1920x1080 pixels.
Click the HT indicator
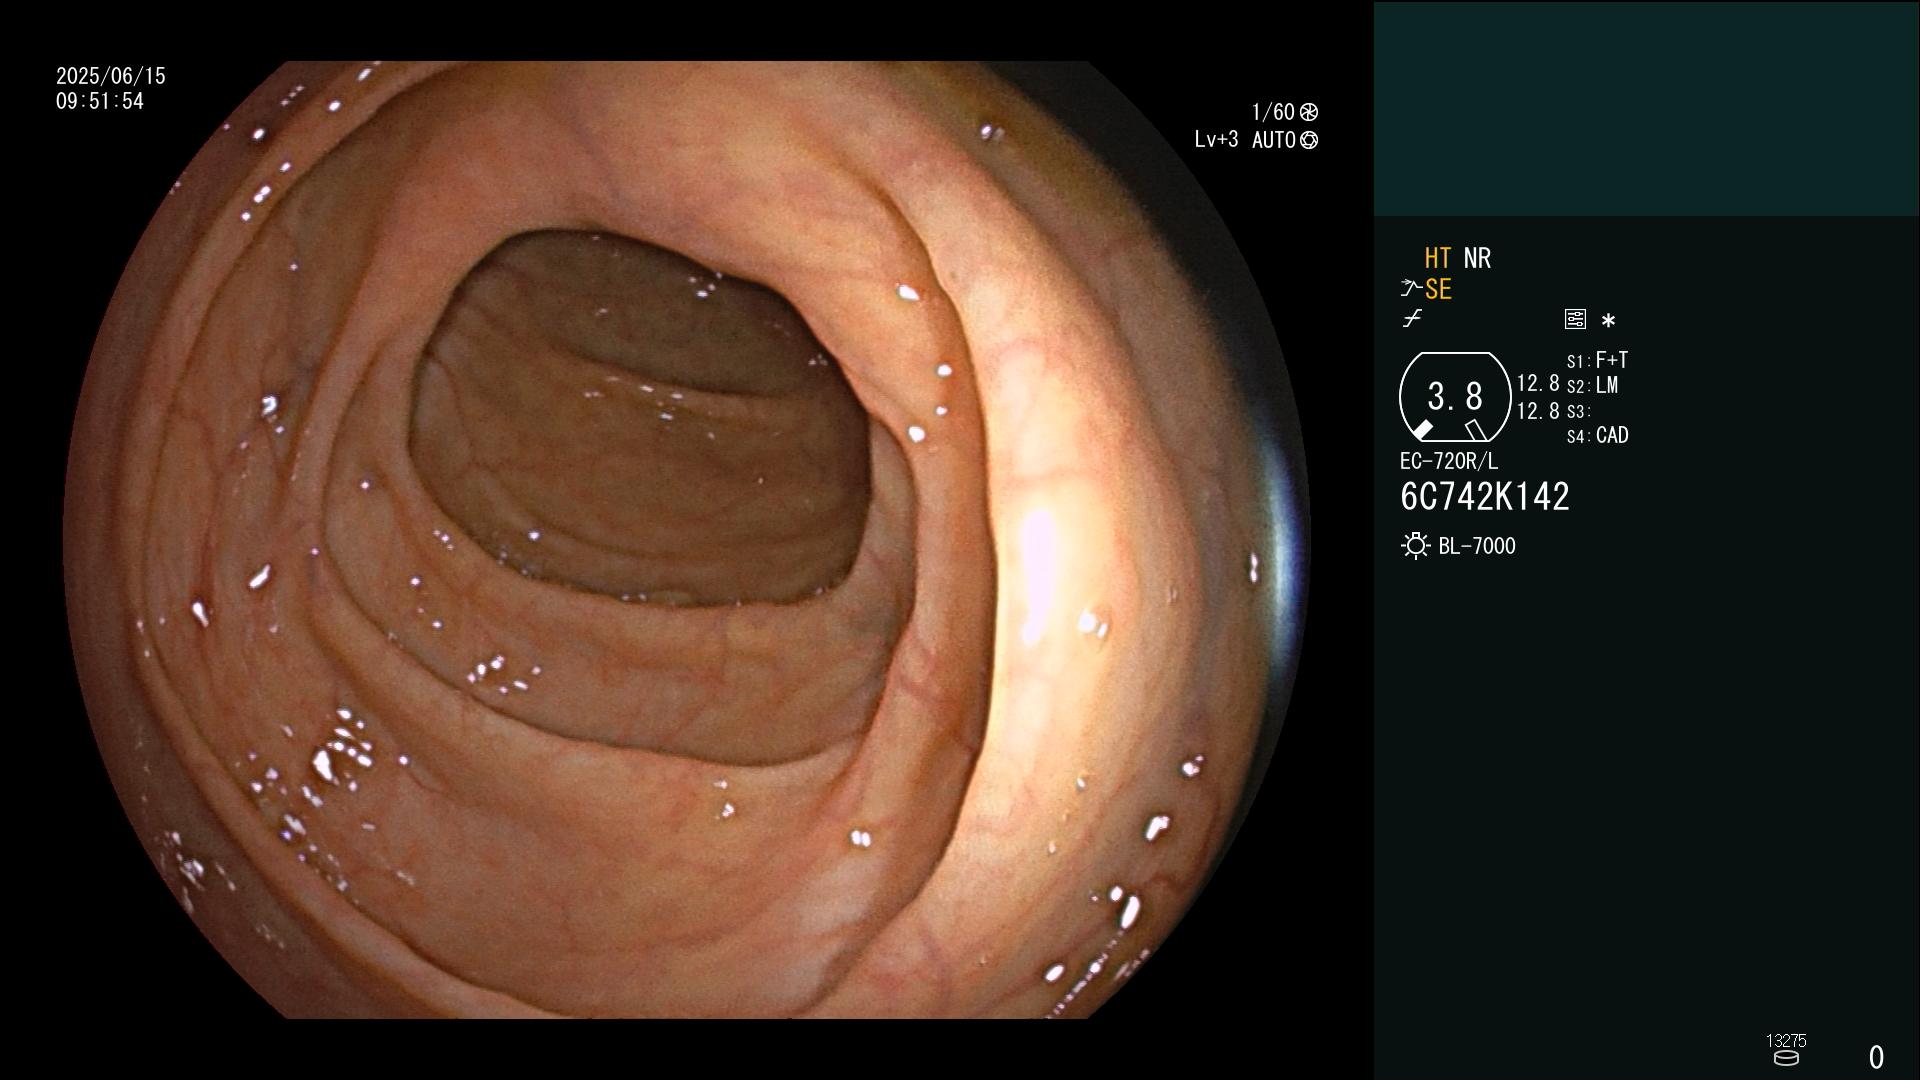tap(1438, 258)
